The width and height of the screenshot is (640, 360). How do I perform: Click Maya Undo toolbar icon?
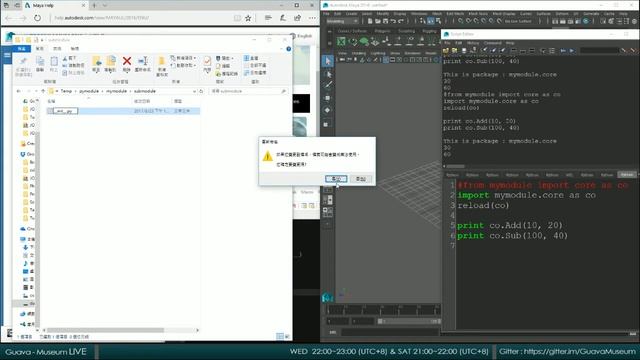tap(393, 21)
